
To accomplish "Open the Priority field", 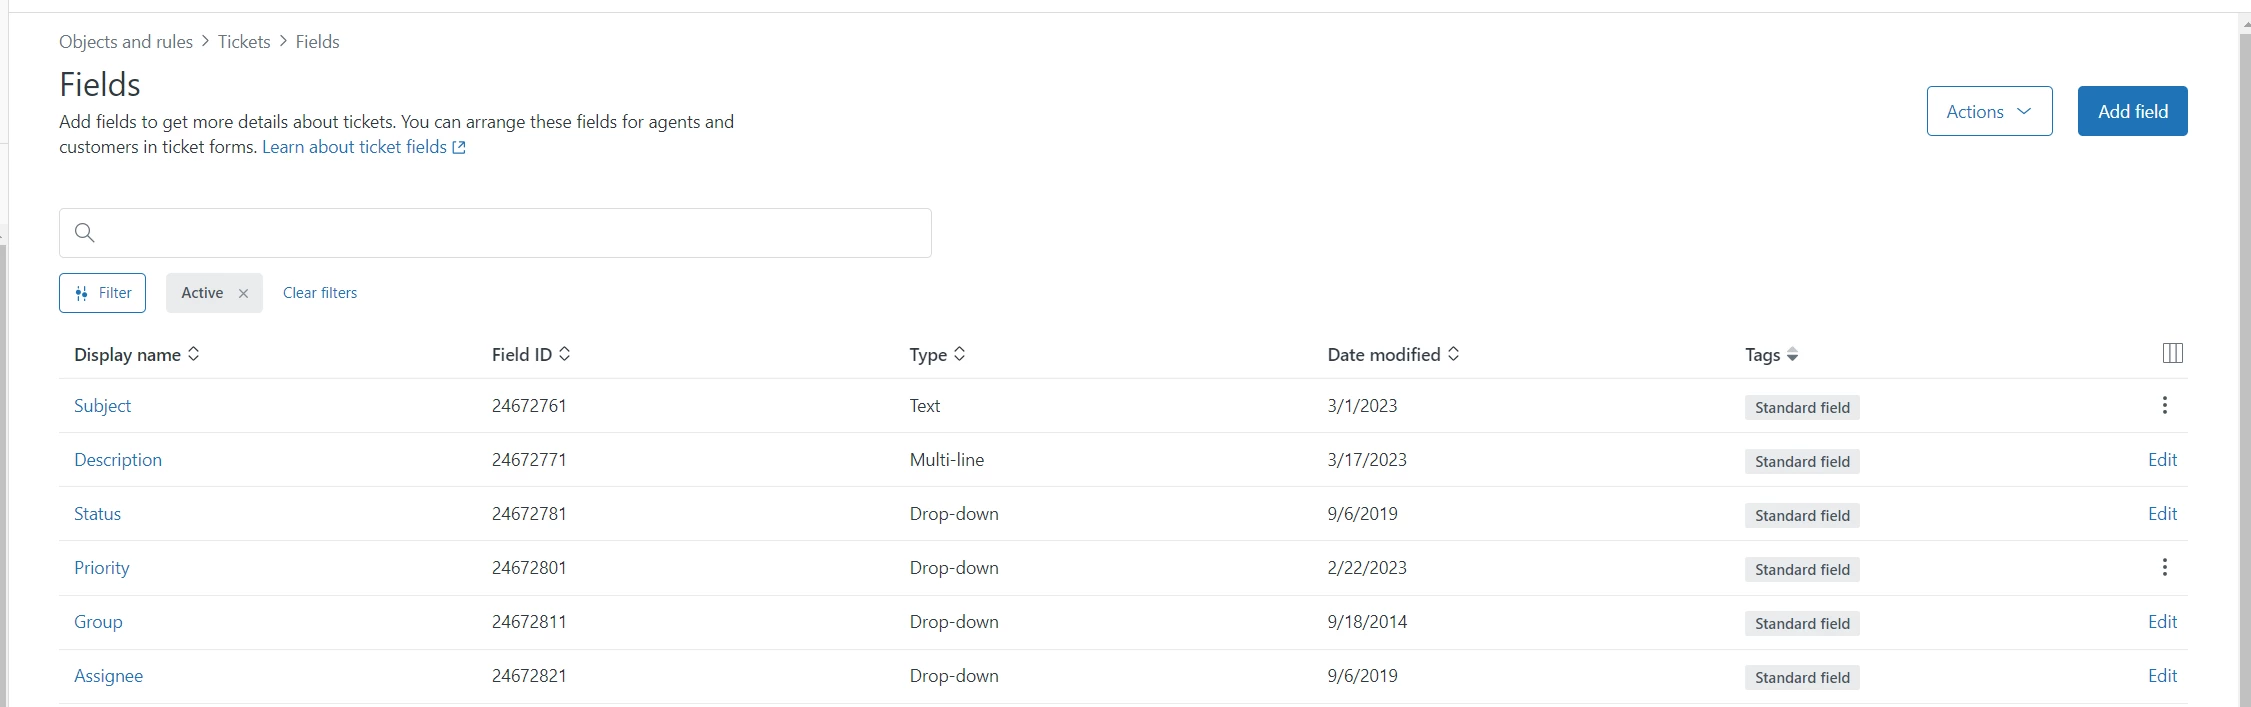I will (102, 568).
